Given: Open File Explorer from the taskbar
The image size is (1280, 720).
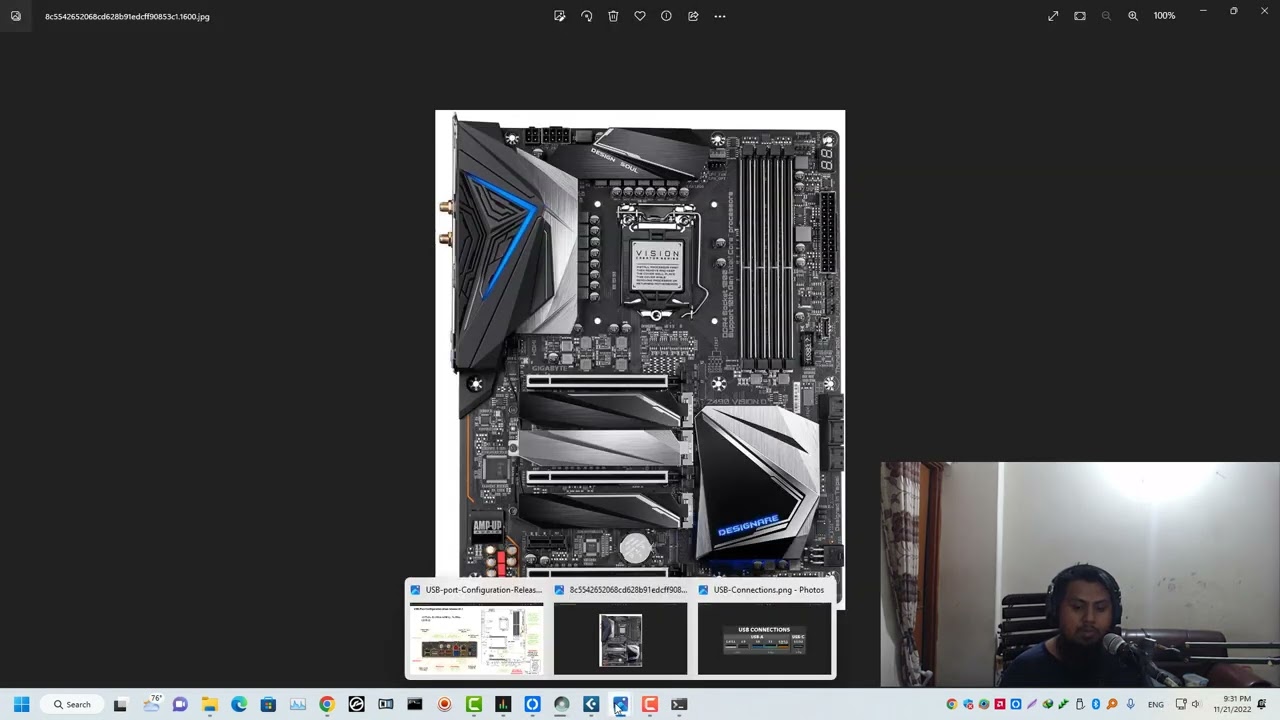Looking at the screenshot, I should pos(209,704).
